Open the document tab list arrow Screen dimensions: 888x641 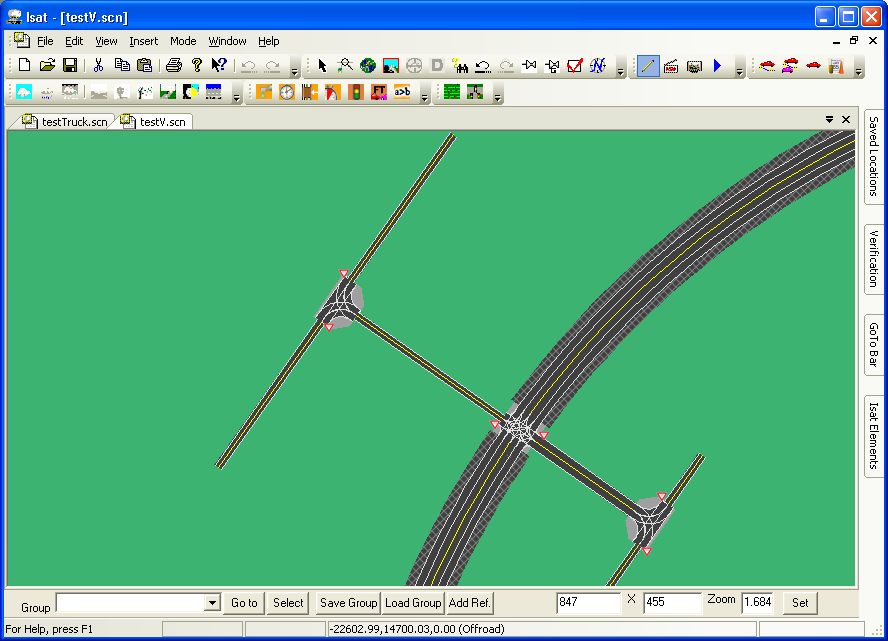(829, 120)
